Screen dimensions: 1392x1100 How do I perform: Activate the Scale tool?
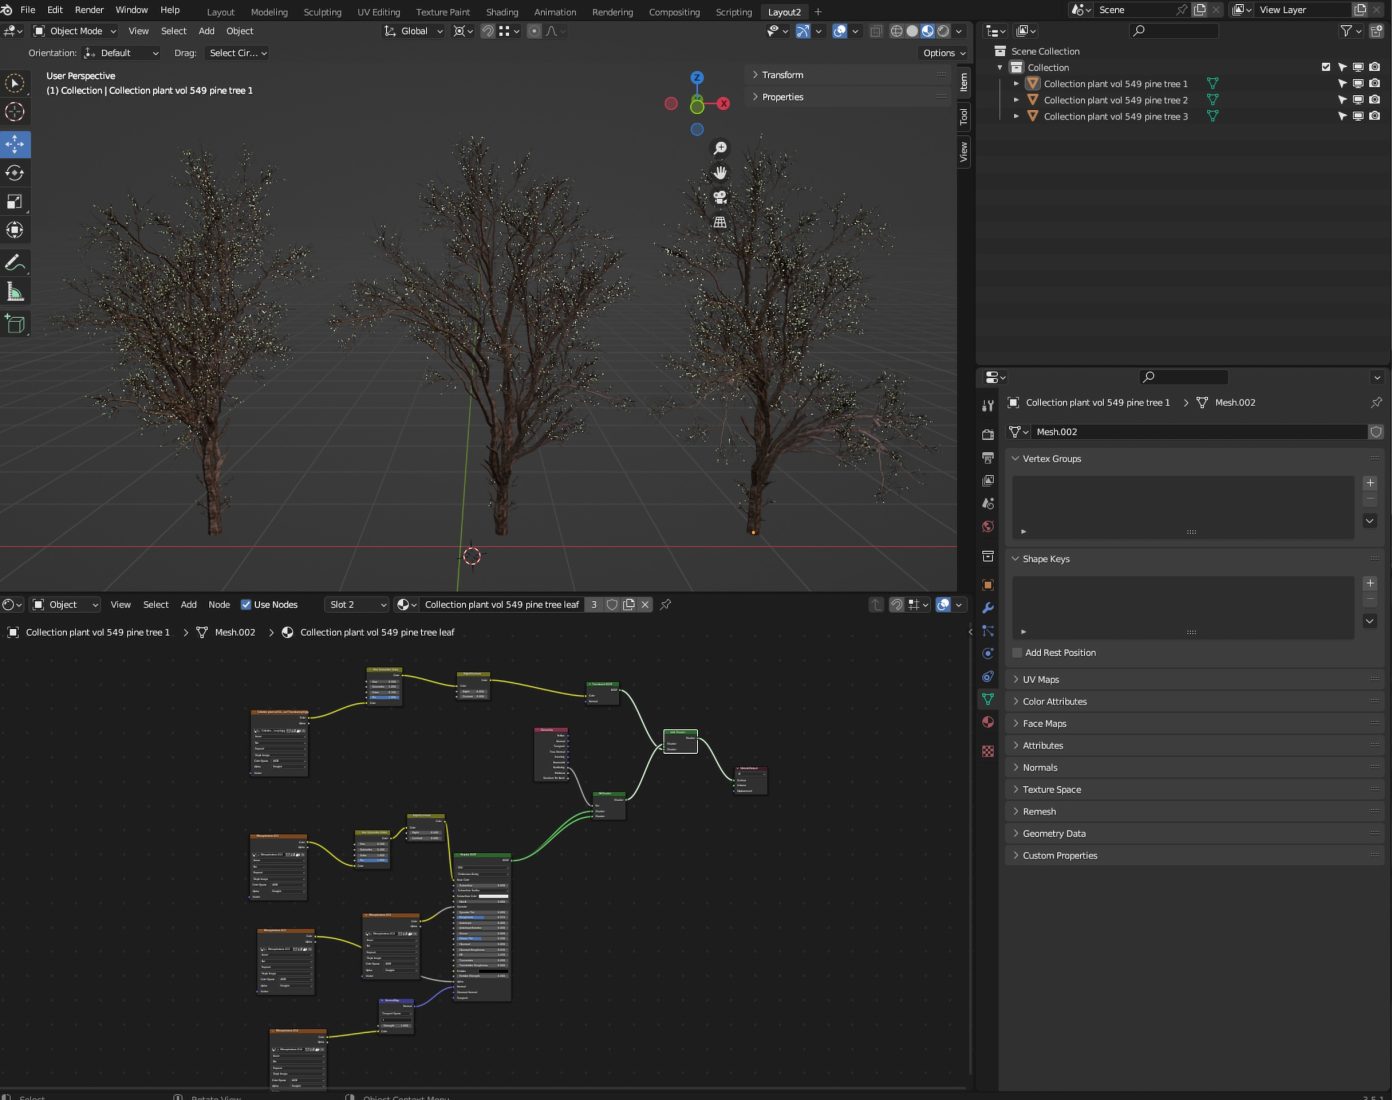(15, 202)
